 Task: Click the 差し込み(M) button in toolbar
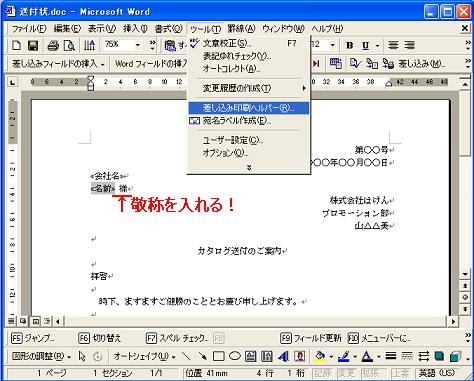pos(413,64)
